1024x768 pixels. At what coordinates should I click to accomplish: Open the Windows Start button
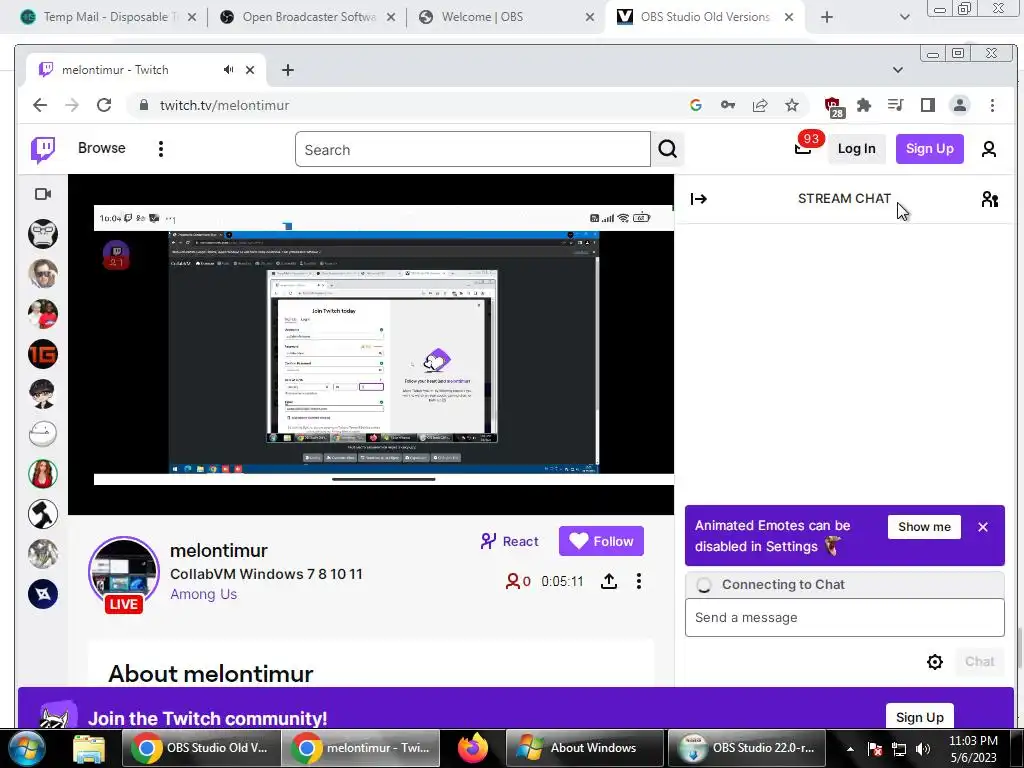tap(27, 748)
